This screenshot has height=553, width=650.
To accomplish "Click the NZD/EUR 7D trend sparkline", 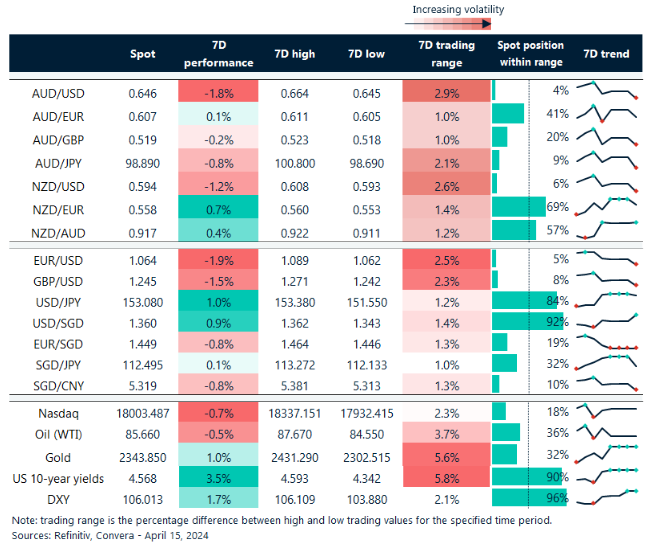I will 608,208.
